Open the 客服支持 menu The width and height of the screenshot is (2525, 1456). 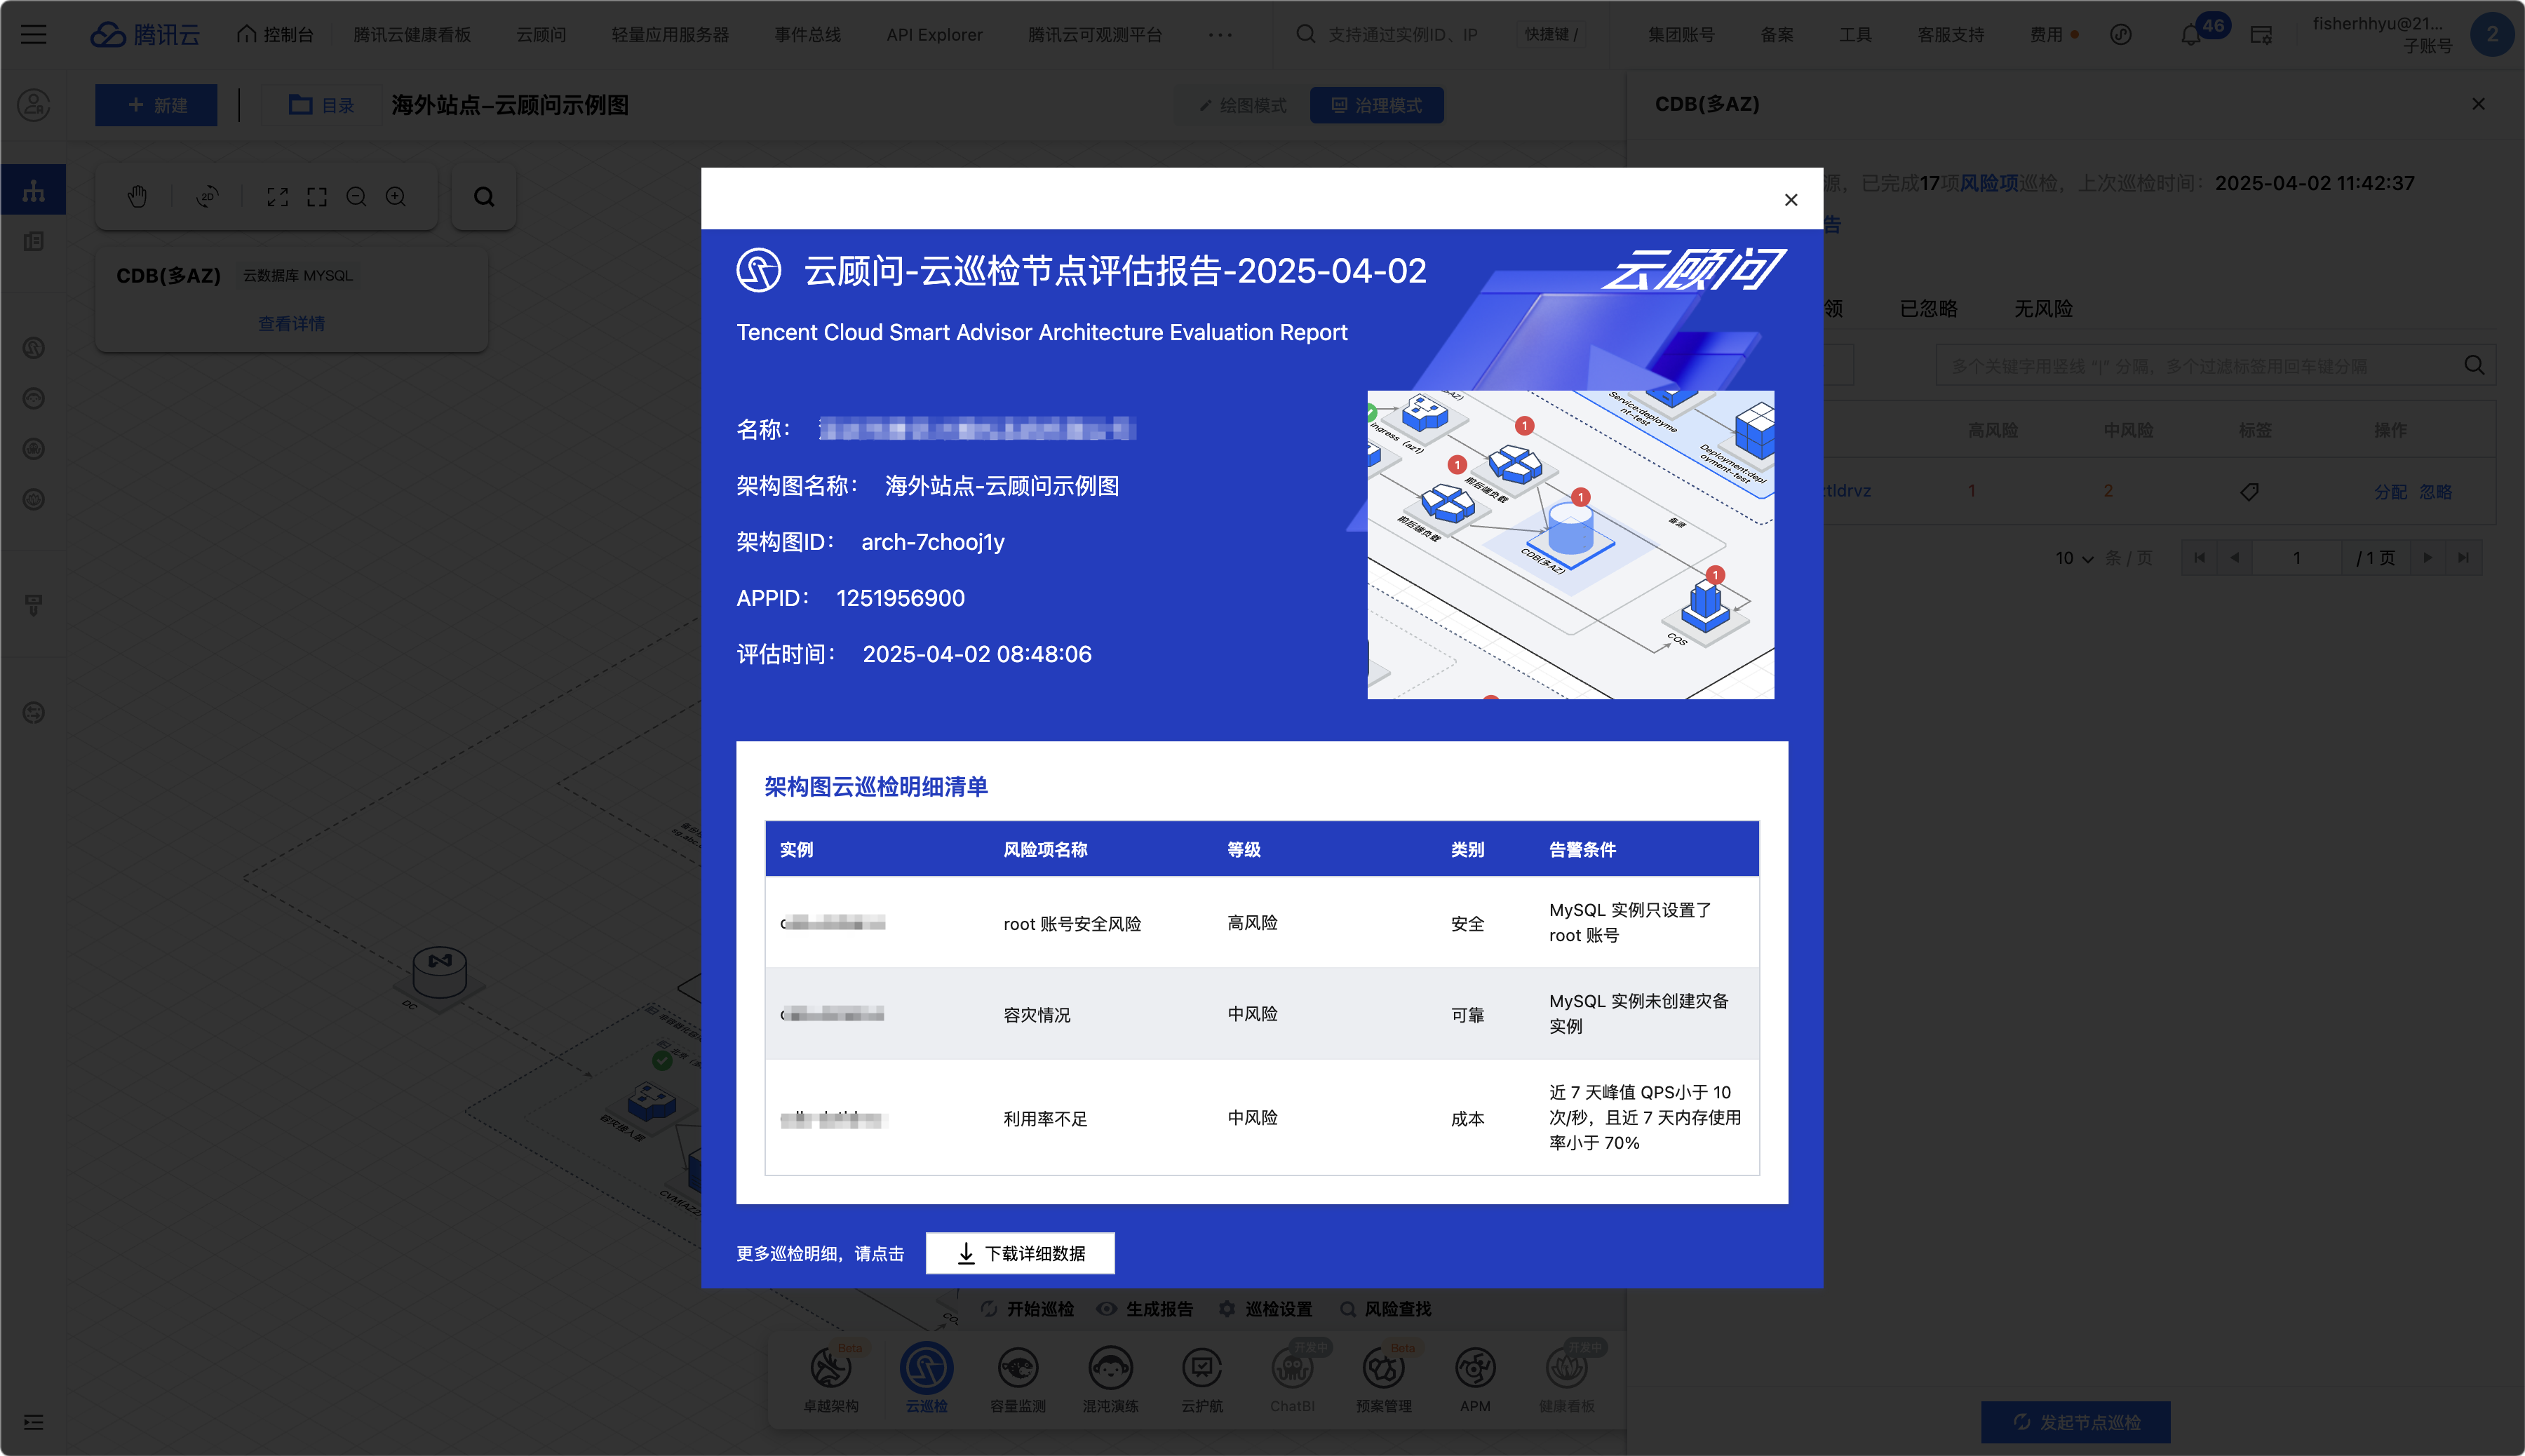coord(1950,34)
